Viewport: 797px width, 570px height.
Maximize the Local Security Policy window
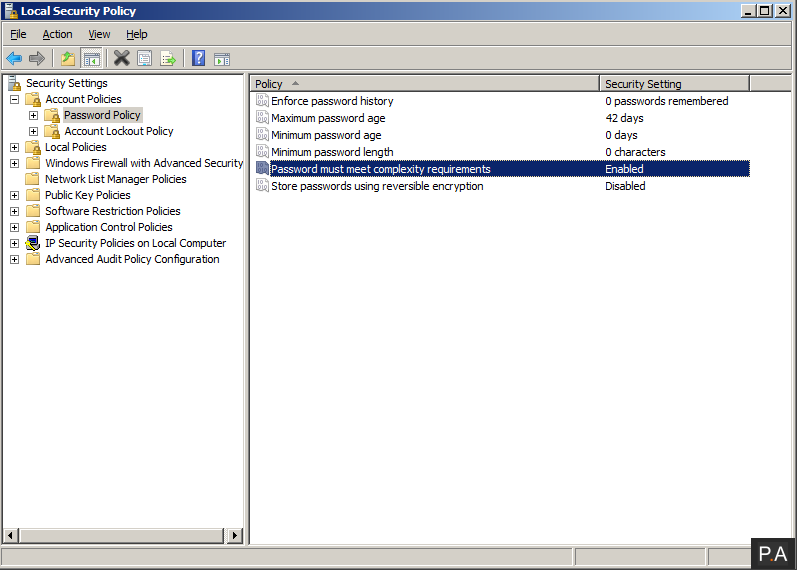(x=765, y=11)
